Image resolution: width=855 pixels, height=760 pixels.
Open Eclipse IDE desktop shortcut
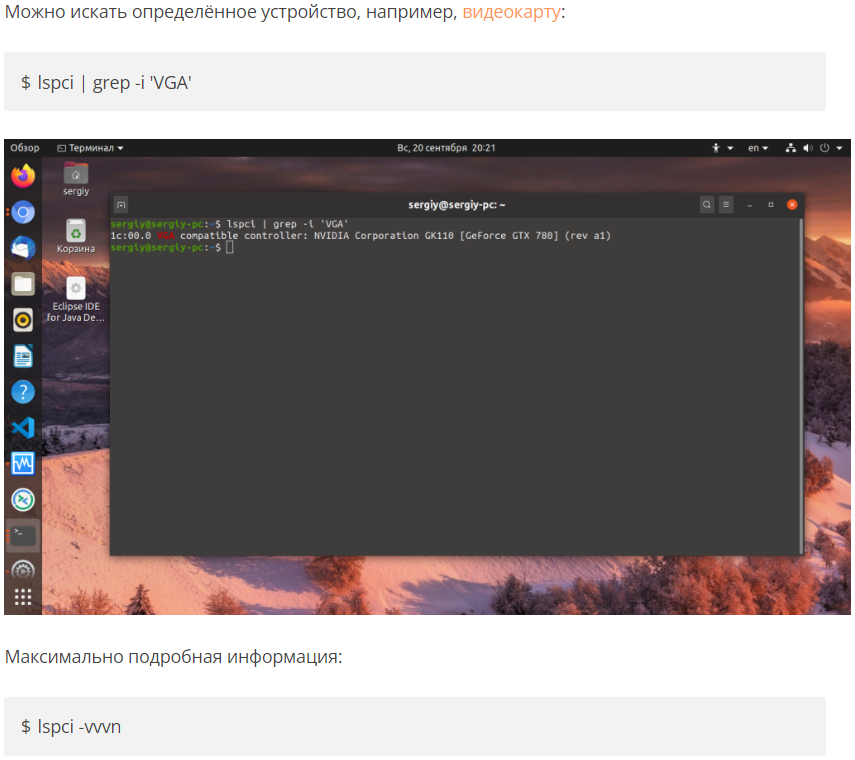pos(76,300)
